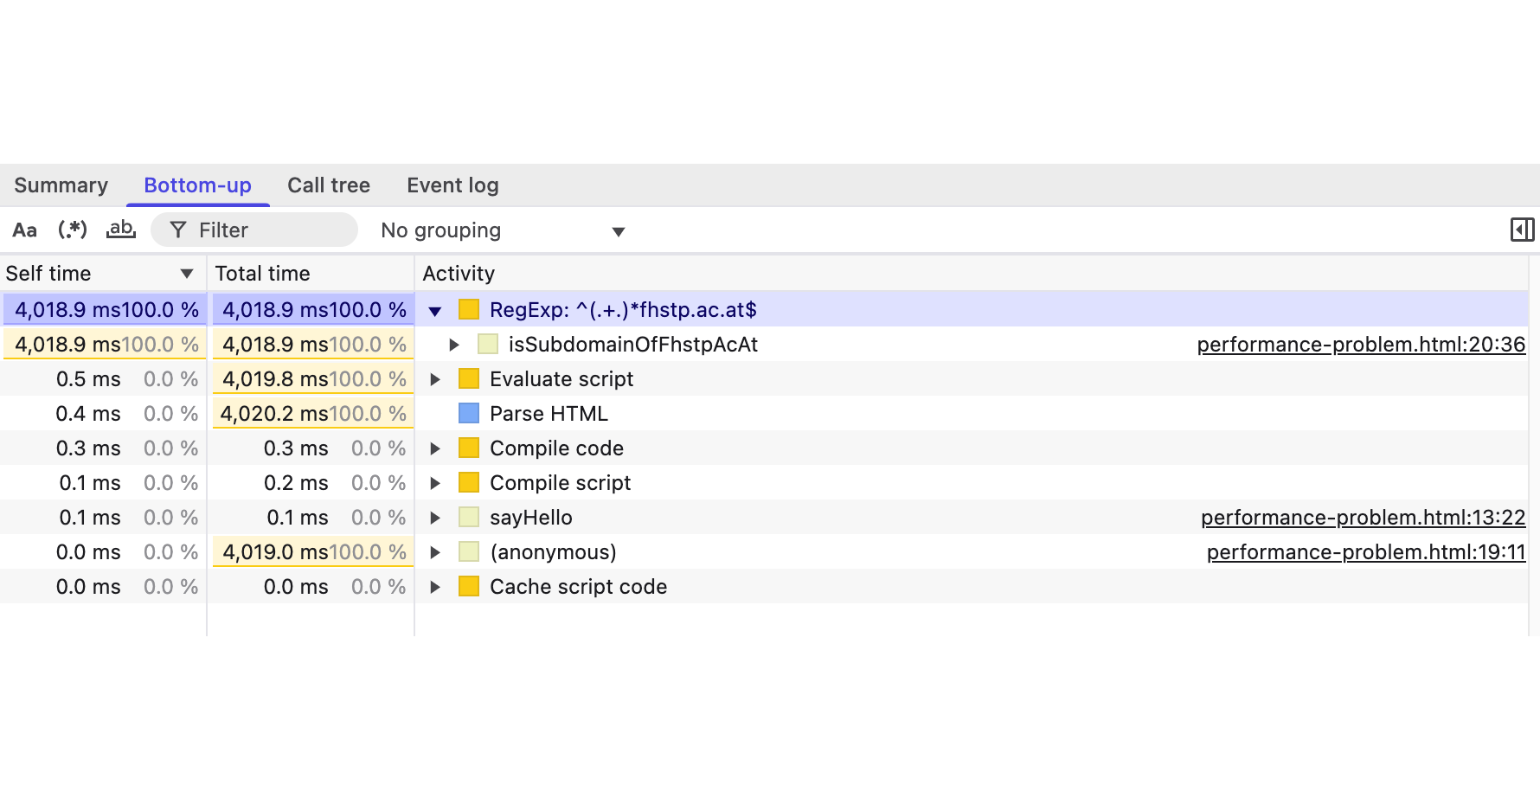Open the No grouping dropdown
Viewport: 1540px width, 800px height.
pyautogui.click(x=503, y=231)
